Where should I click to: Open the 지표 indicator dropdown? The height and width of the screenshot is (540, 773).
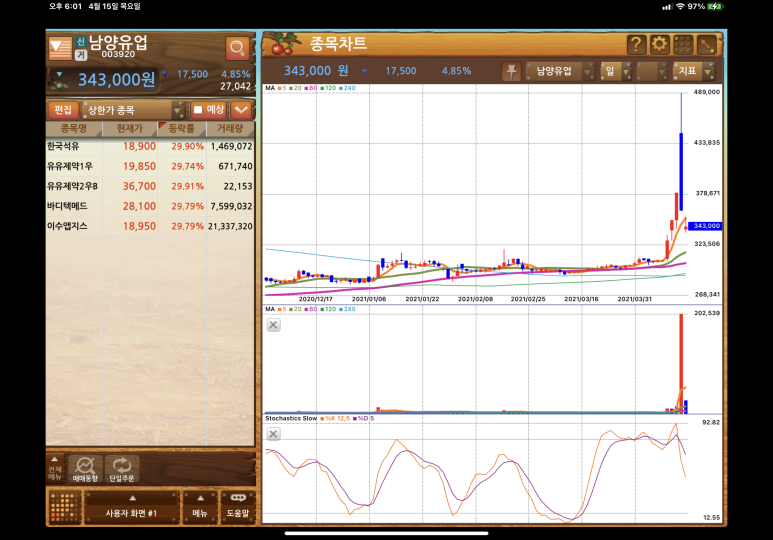(694, 71)
